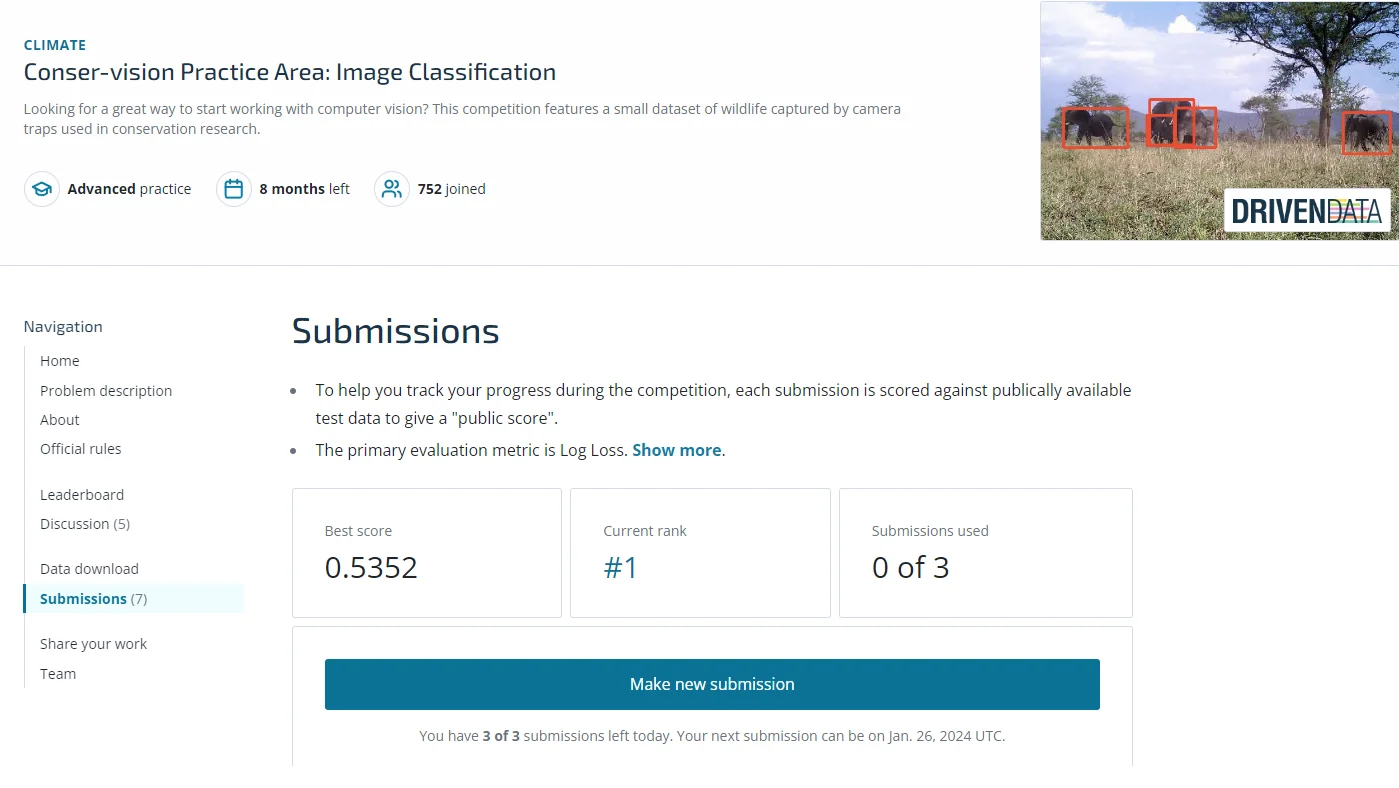Screen dimensions: 1399x788
Task: Go to the Data download page
Action: (89, 569)
